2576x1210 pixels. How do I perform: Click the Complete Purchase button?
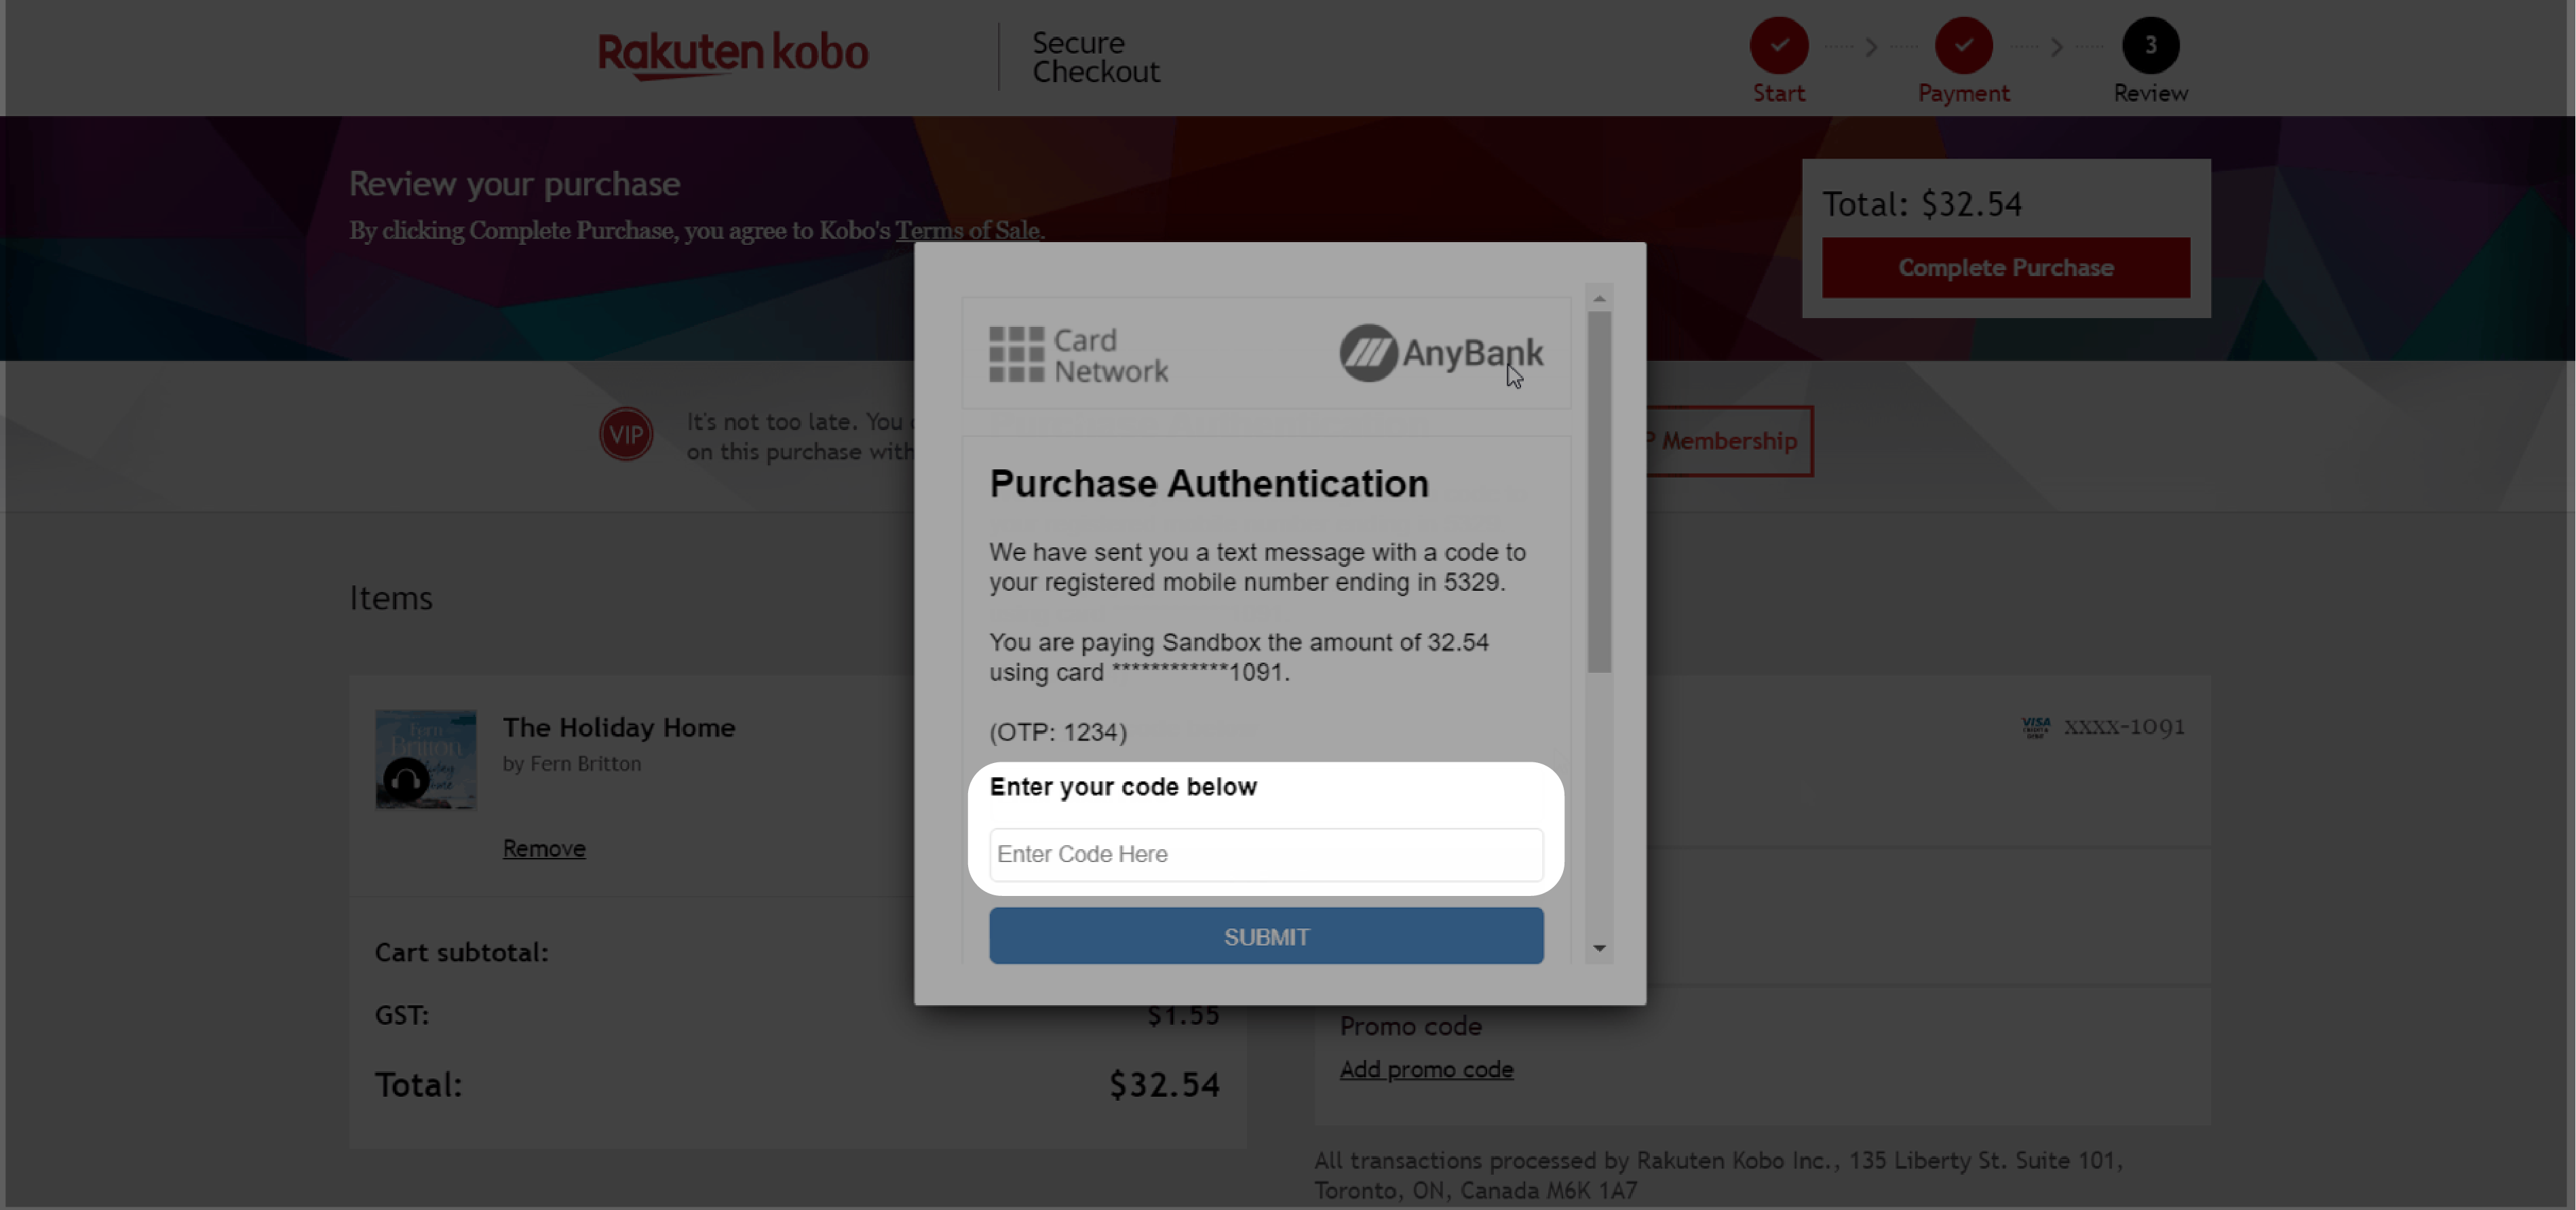tap(2006, 268)
